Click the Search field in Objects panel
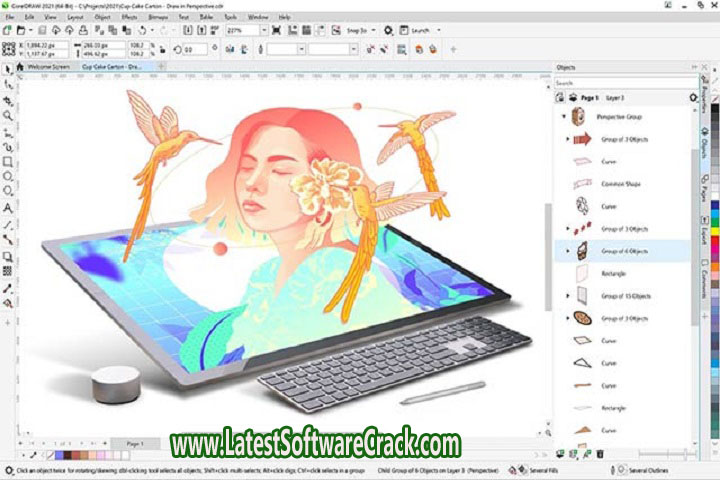 pos(620,83)
